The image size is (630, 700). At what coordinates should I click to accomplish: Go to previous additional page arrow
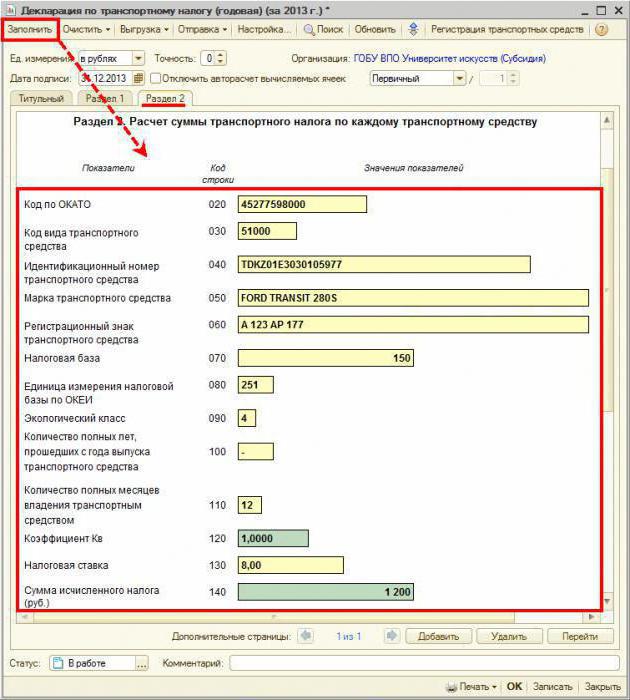point(306,636)
